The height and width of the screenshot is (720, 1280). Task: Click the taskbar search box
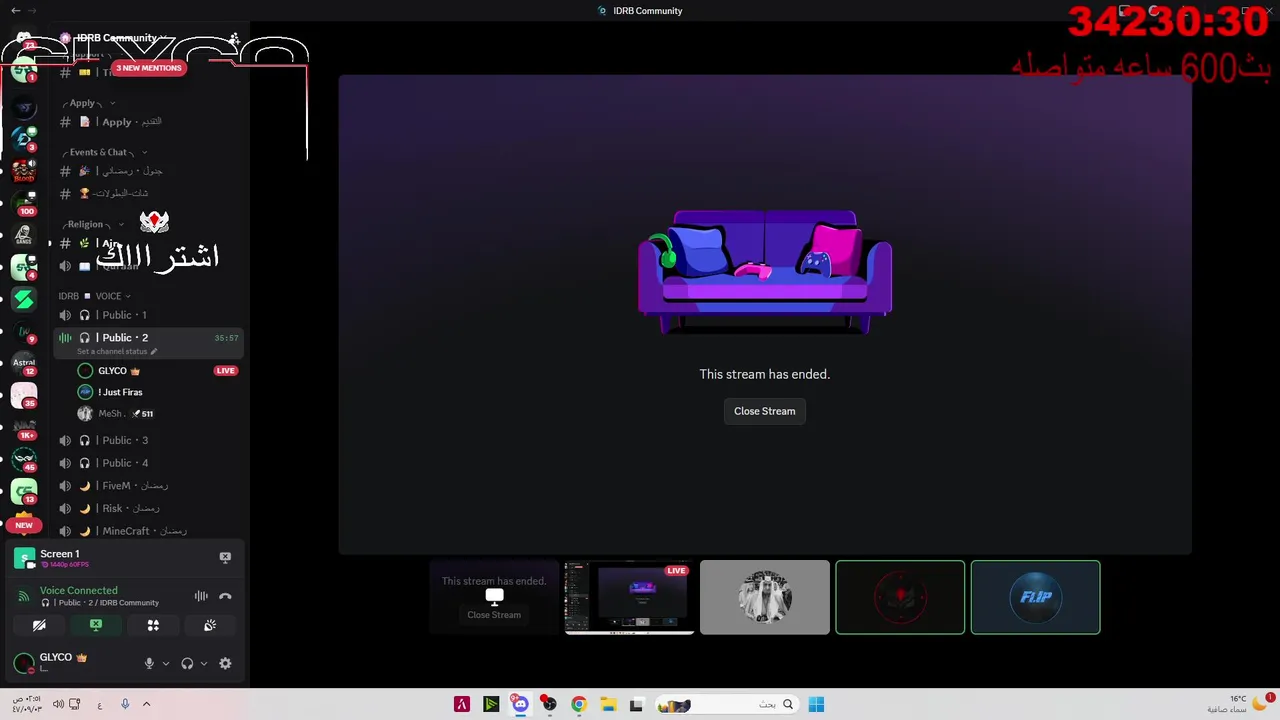[x=726, y=705]
